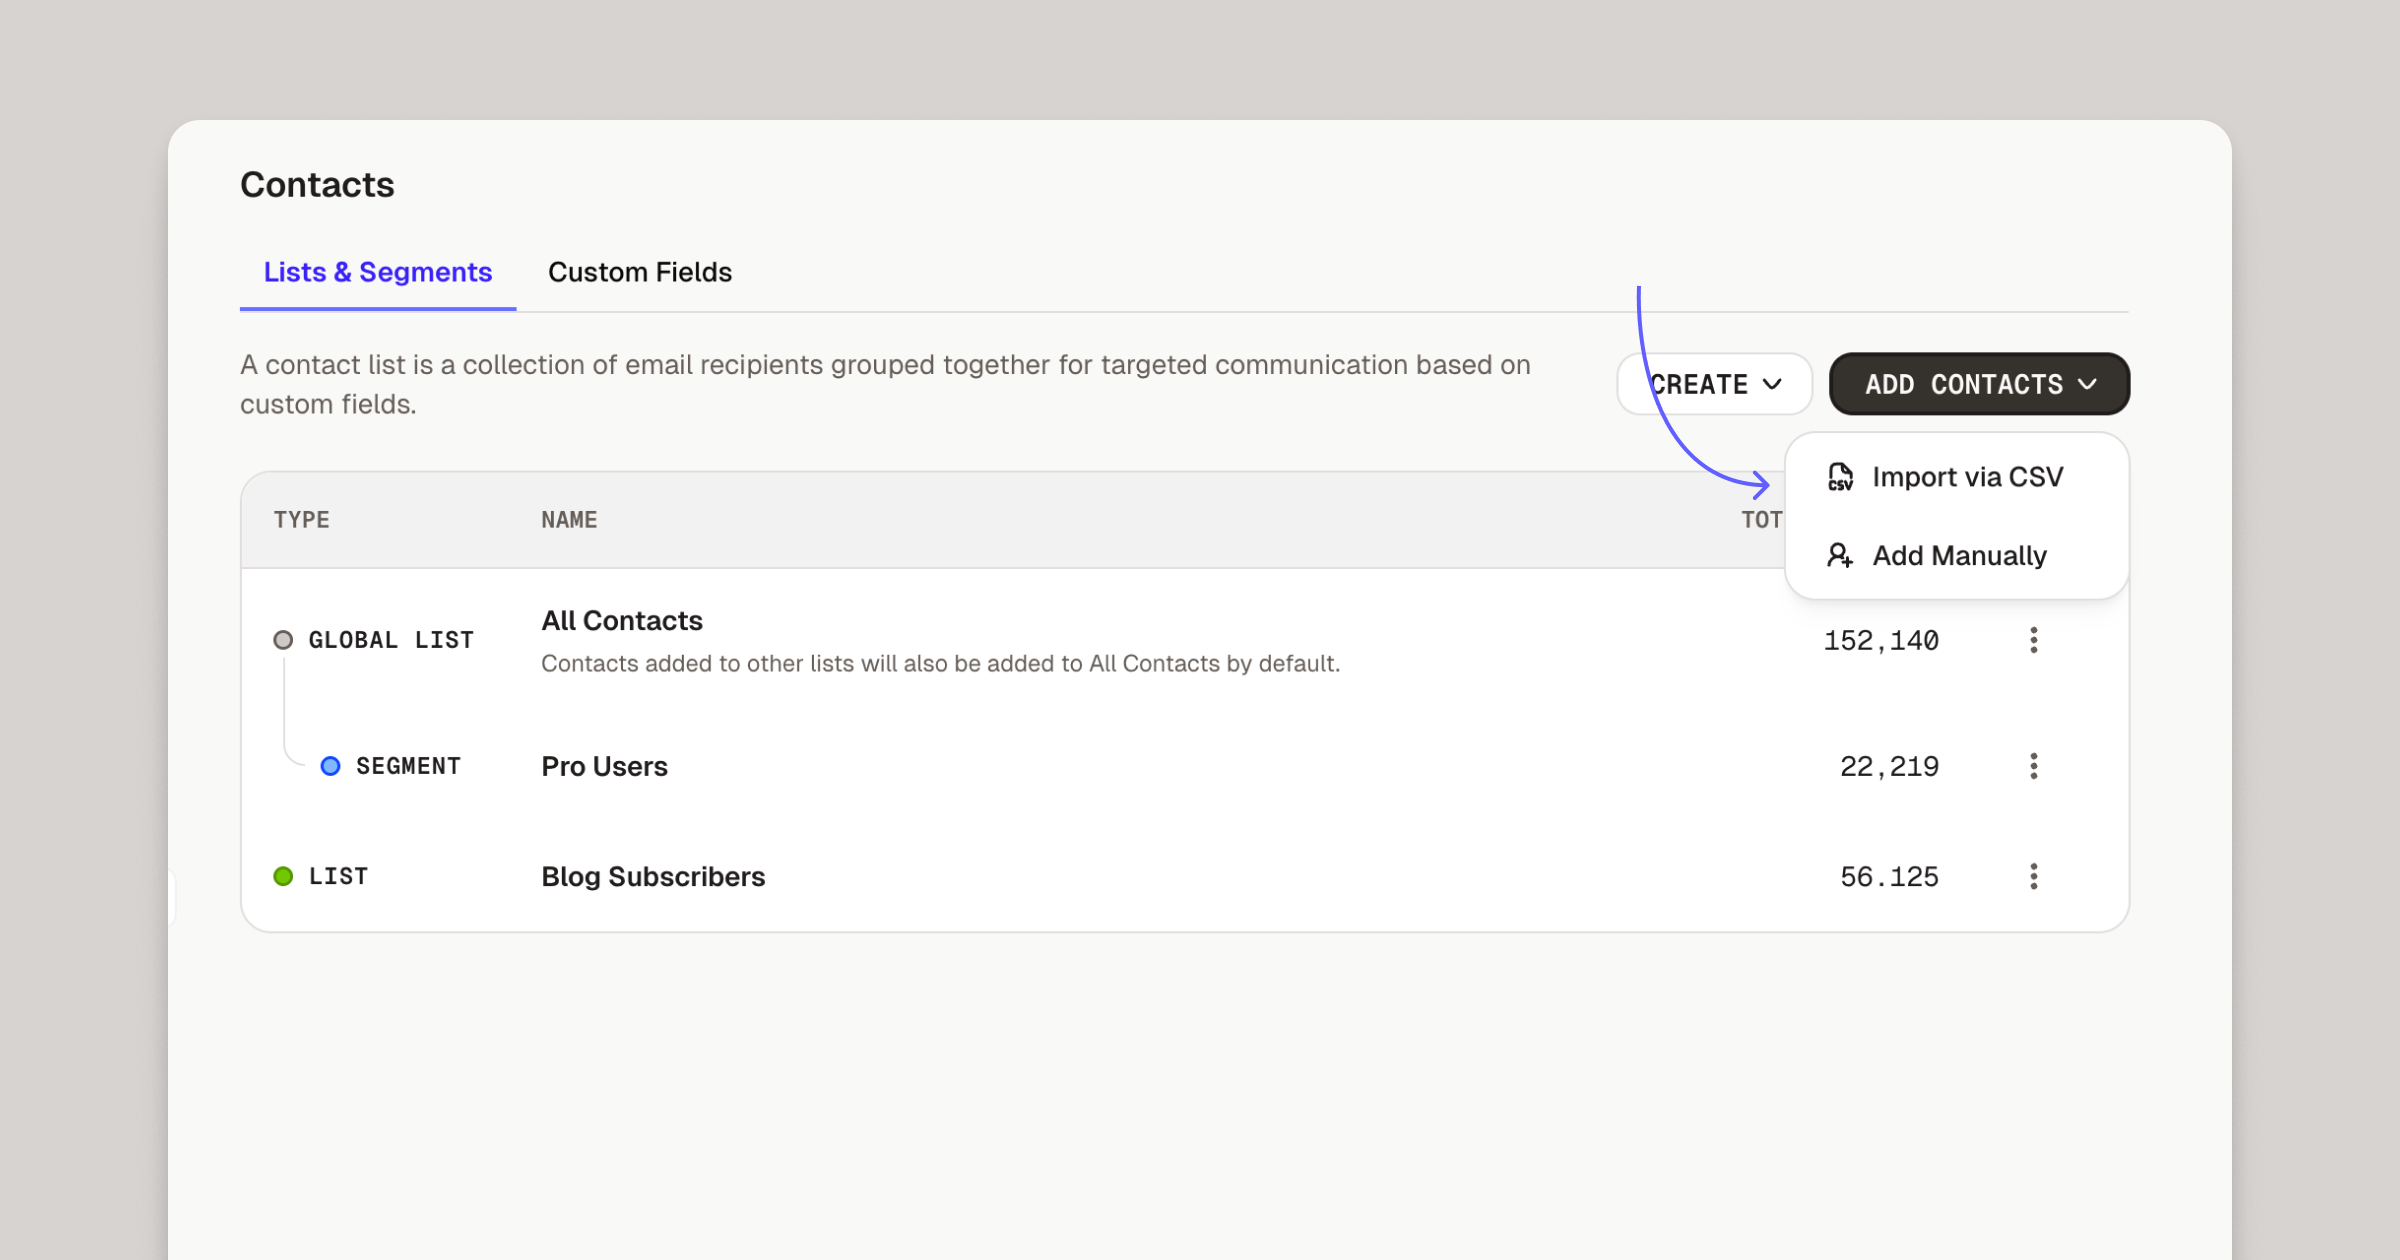Click the CSV file icon next to Import via CSV
The height and width of the screenshot is (1260, 2400).
click(1840, 477)
